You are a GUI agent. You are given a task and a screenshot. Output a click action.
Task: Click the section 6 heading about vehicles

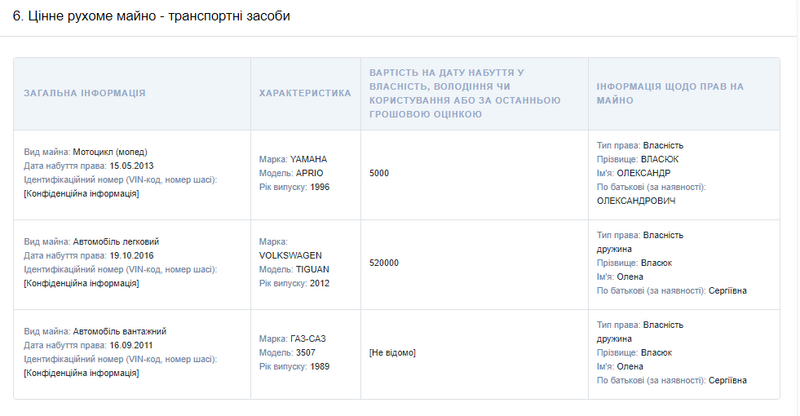(151, 17)
